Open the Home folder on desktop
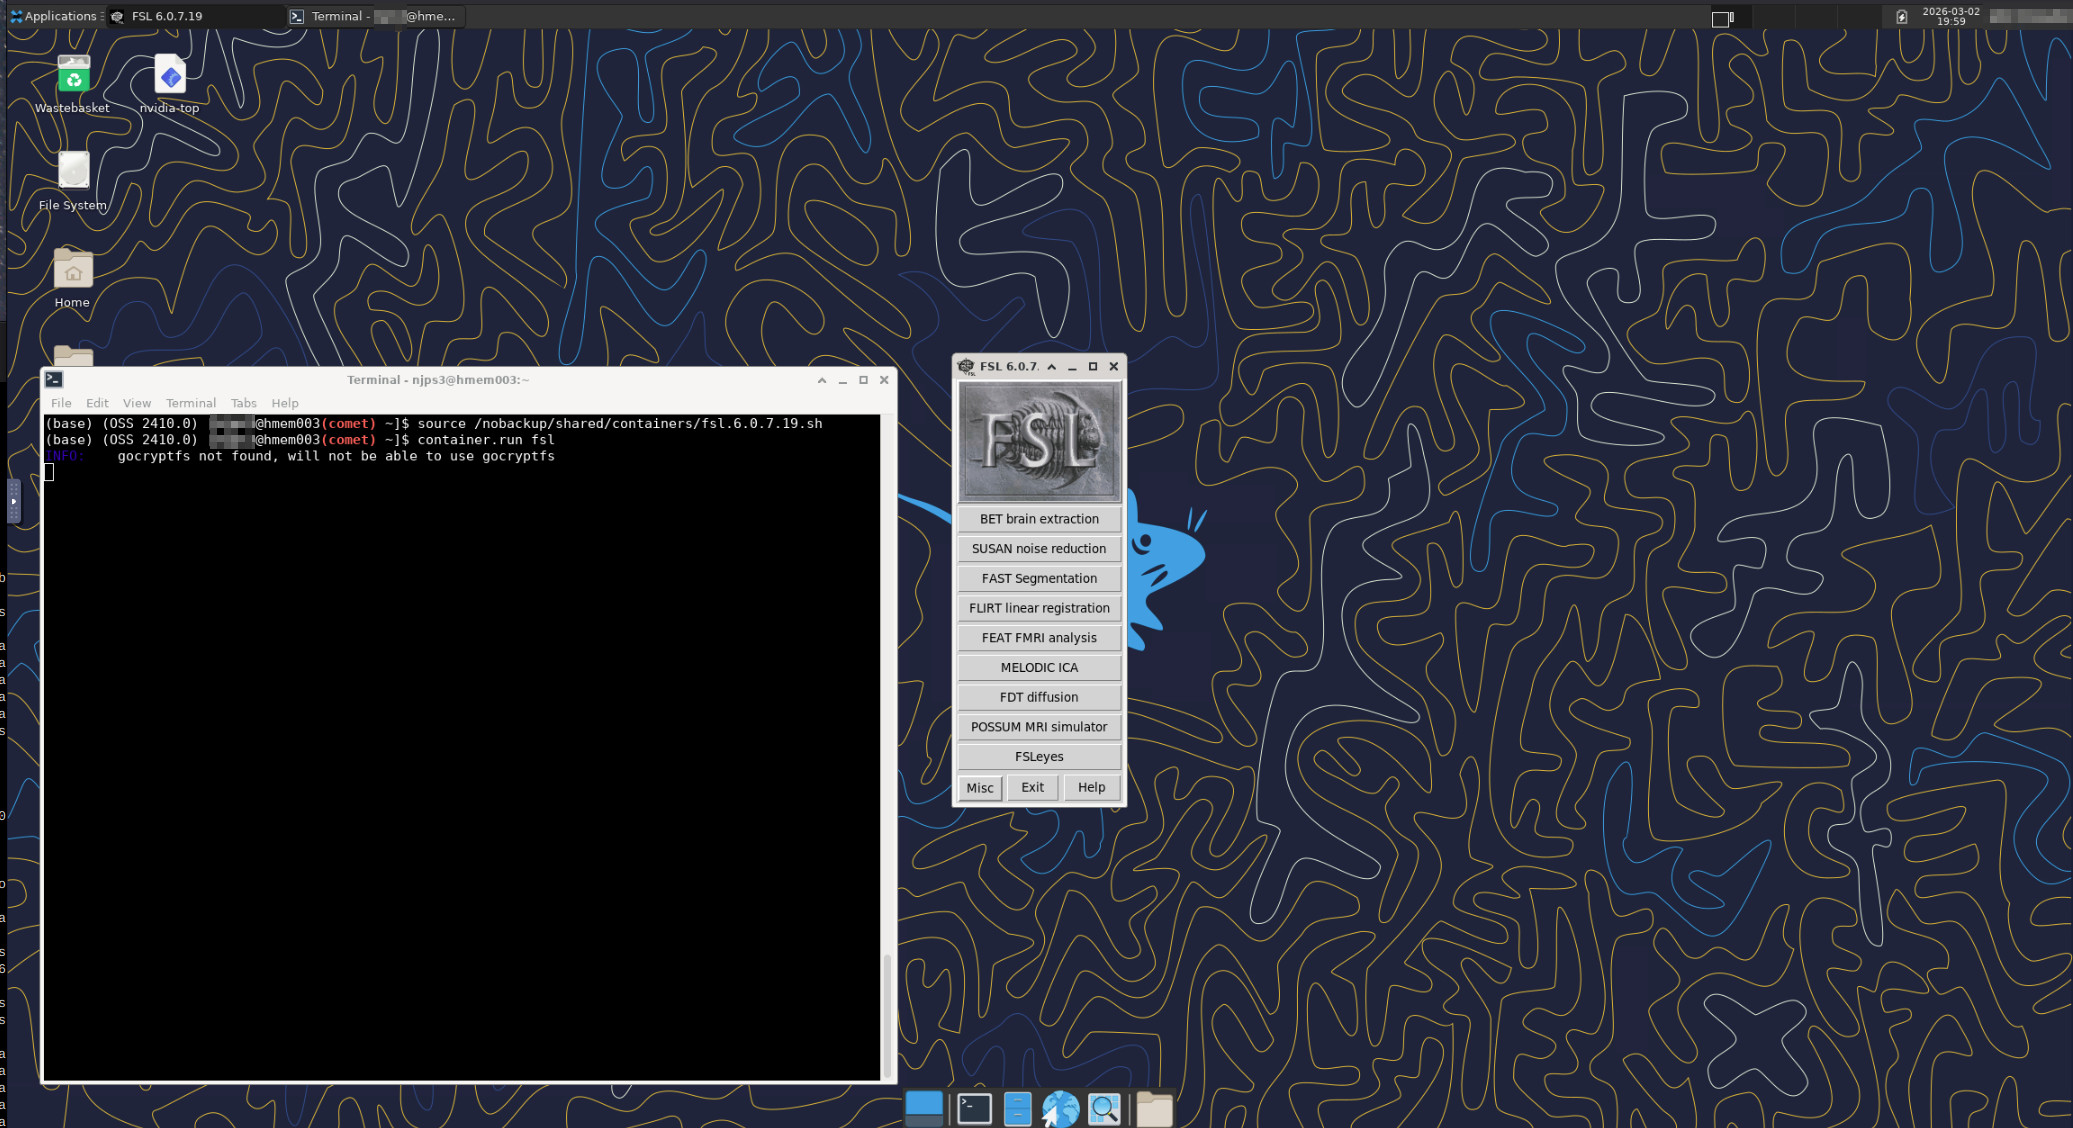This screenshot has height=1128, width=2073. [73, 272]
